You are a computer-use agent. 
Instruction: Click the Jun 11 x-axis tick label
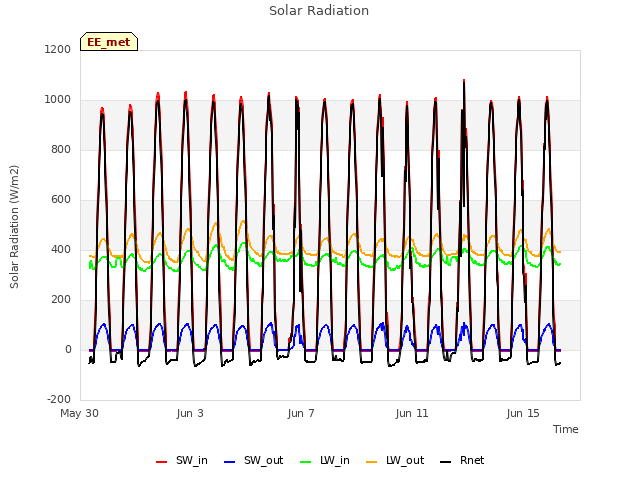tap(412, 413)
